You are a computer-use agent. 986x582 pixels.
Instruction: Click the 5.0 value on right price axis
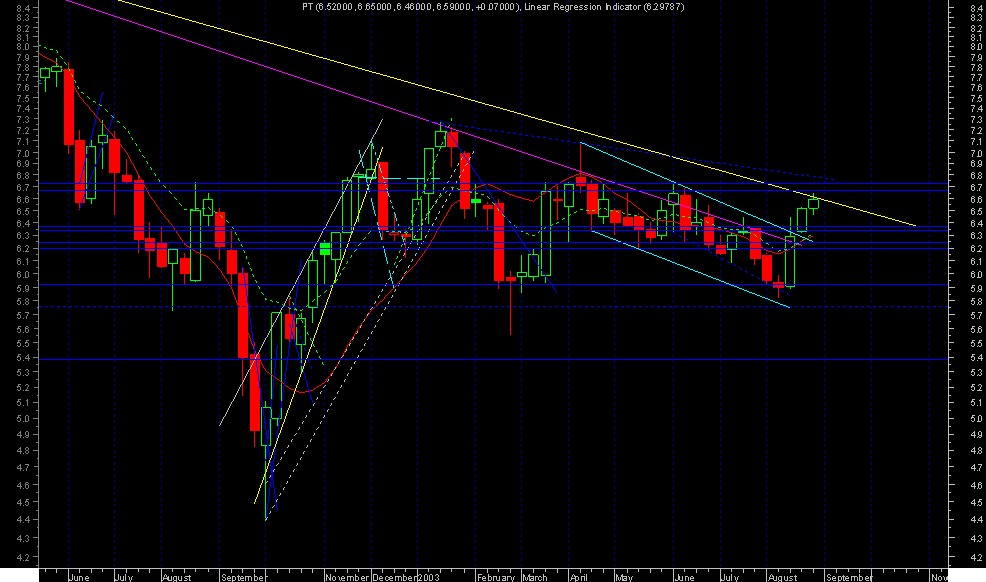point(976,419)
